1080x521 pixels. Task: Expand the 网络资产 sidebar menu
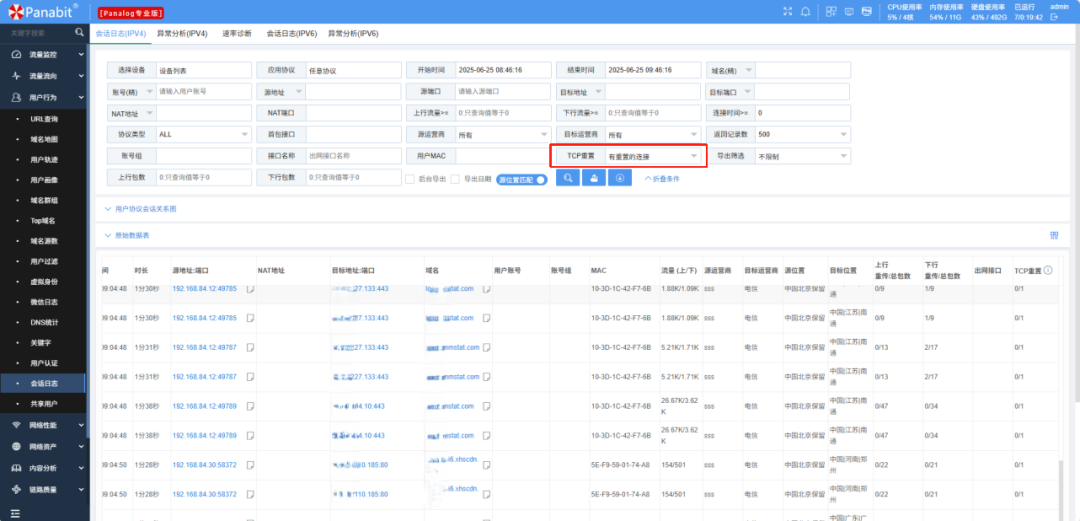[x=43, y=447]
